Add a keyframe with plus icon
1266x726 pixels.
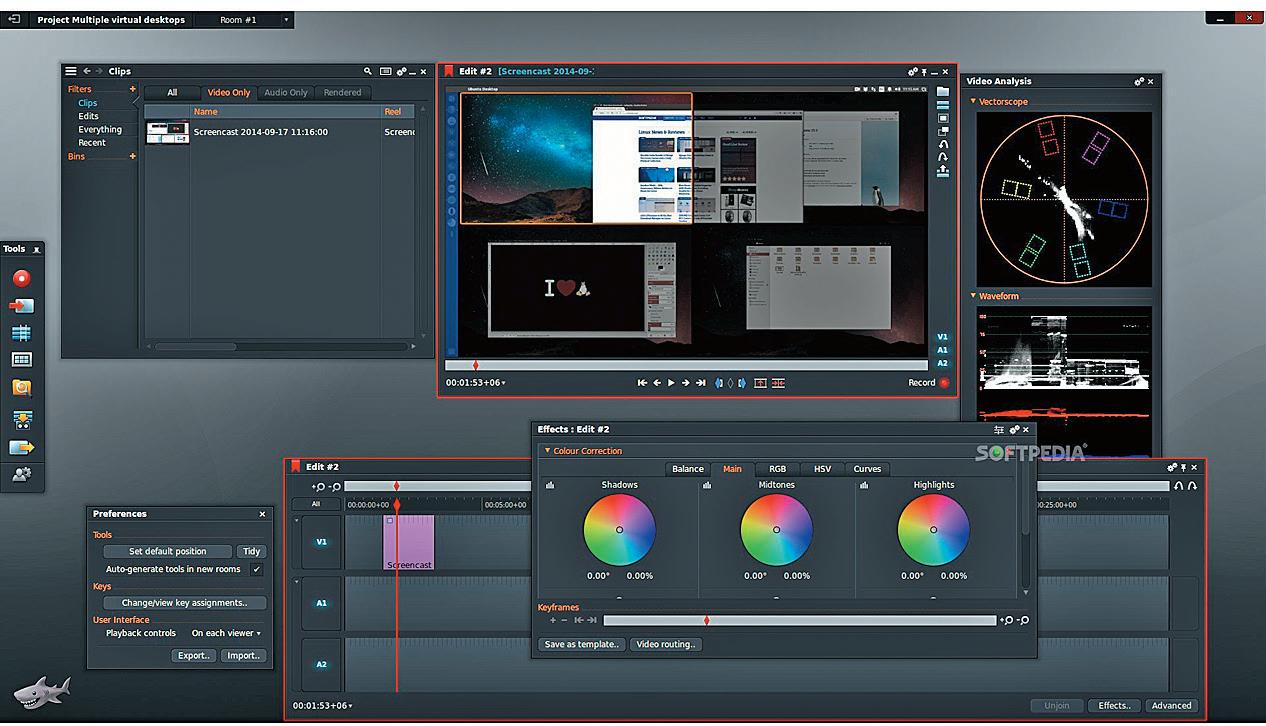552,620
